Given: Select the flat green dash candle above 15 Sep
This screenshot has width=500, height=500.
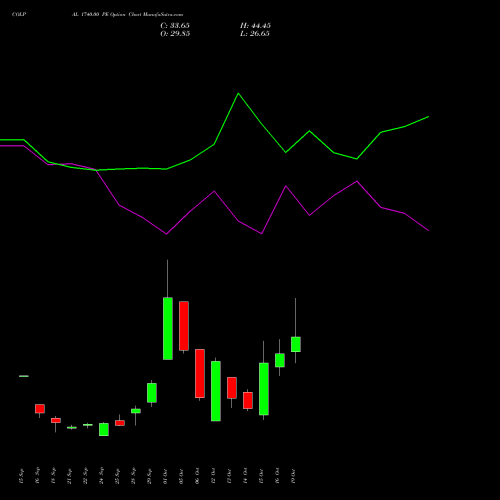Looking at the screenshot, I should point(24,376).
